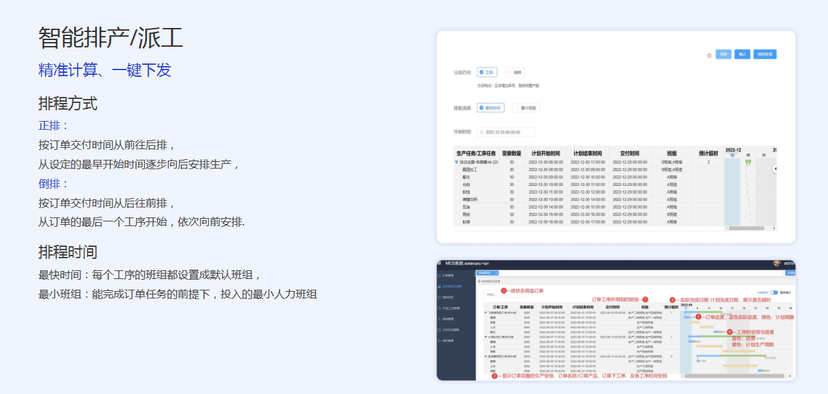
Task: Select the 正排 scheduling direction radio
Action: pyautogui.click(x=486, y=72)
